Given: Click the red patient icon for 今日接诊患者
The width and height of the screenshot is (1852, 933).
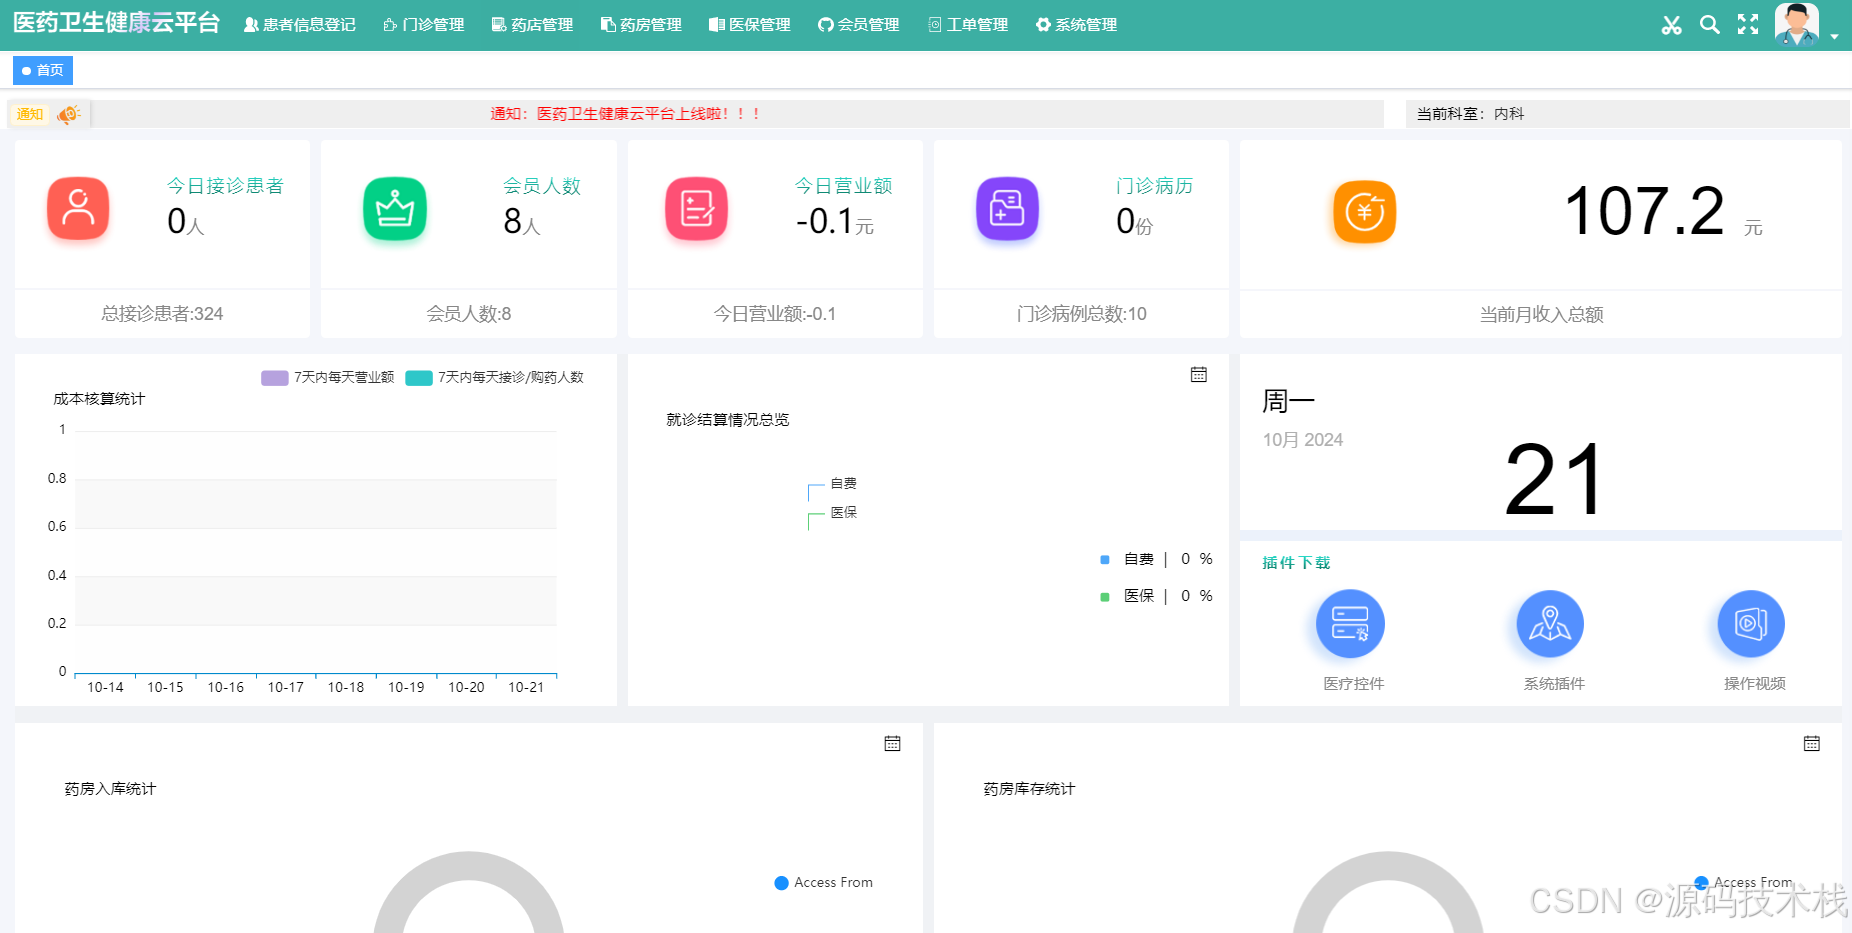Looking at the screenshot, I should 78,208.
